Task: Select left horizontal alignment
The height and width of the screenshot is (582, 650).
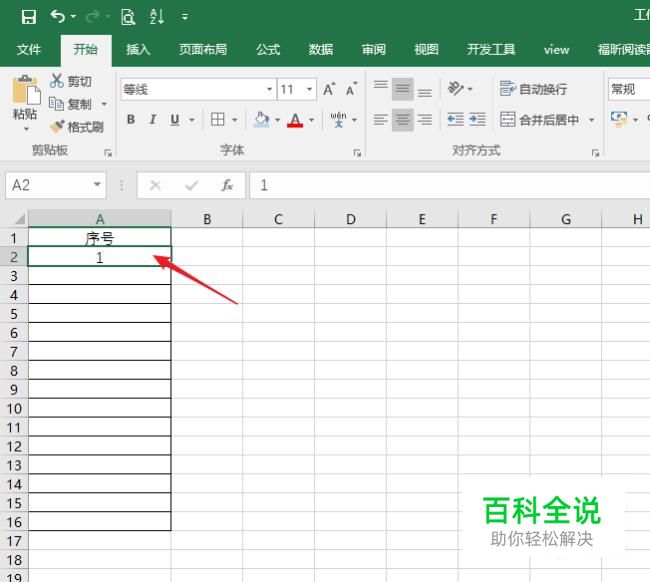Action: pos(381,120)
